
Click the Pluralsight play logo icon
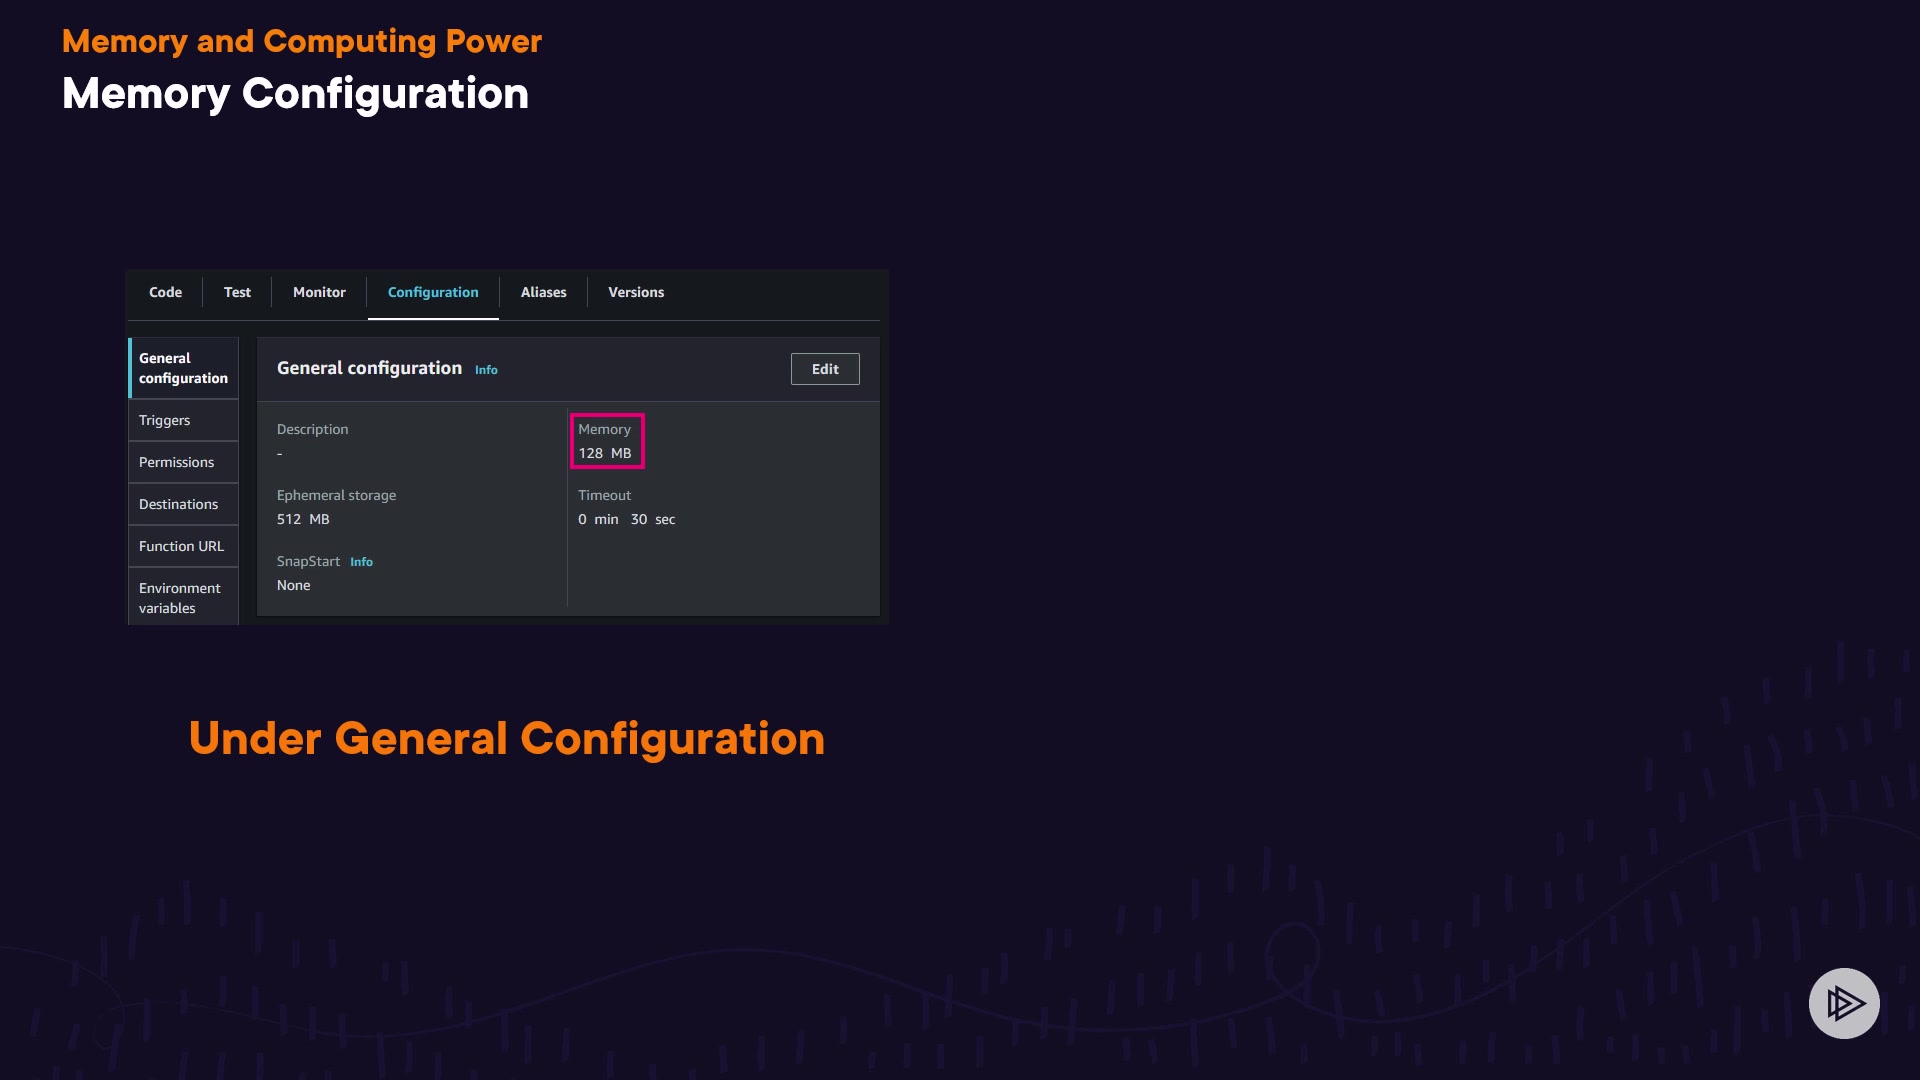tap(1843, 1003)
